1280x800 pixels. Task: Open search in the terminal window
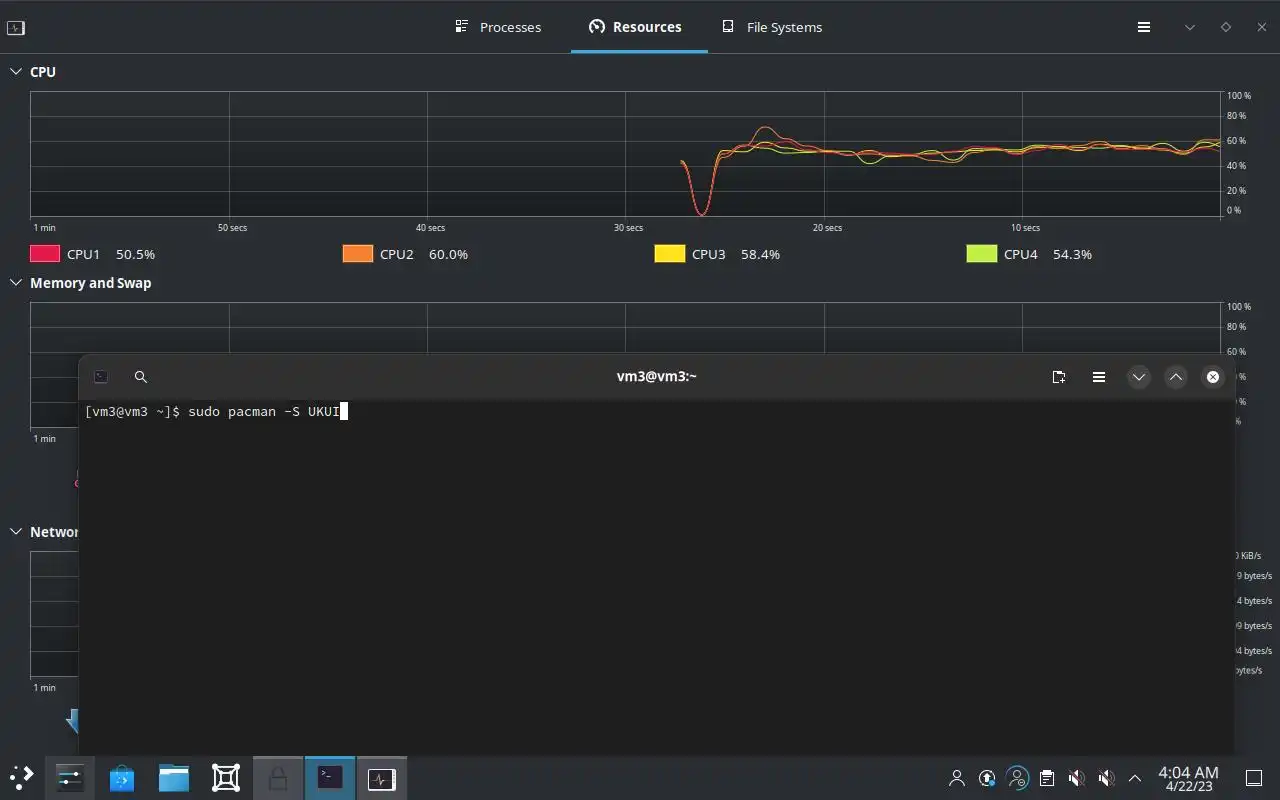click(141, 377)
